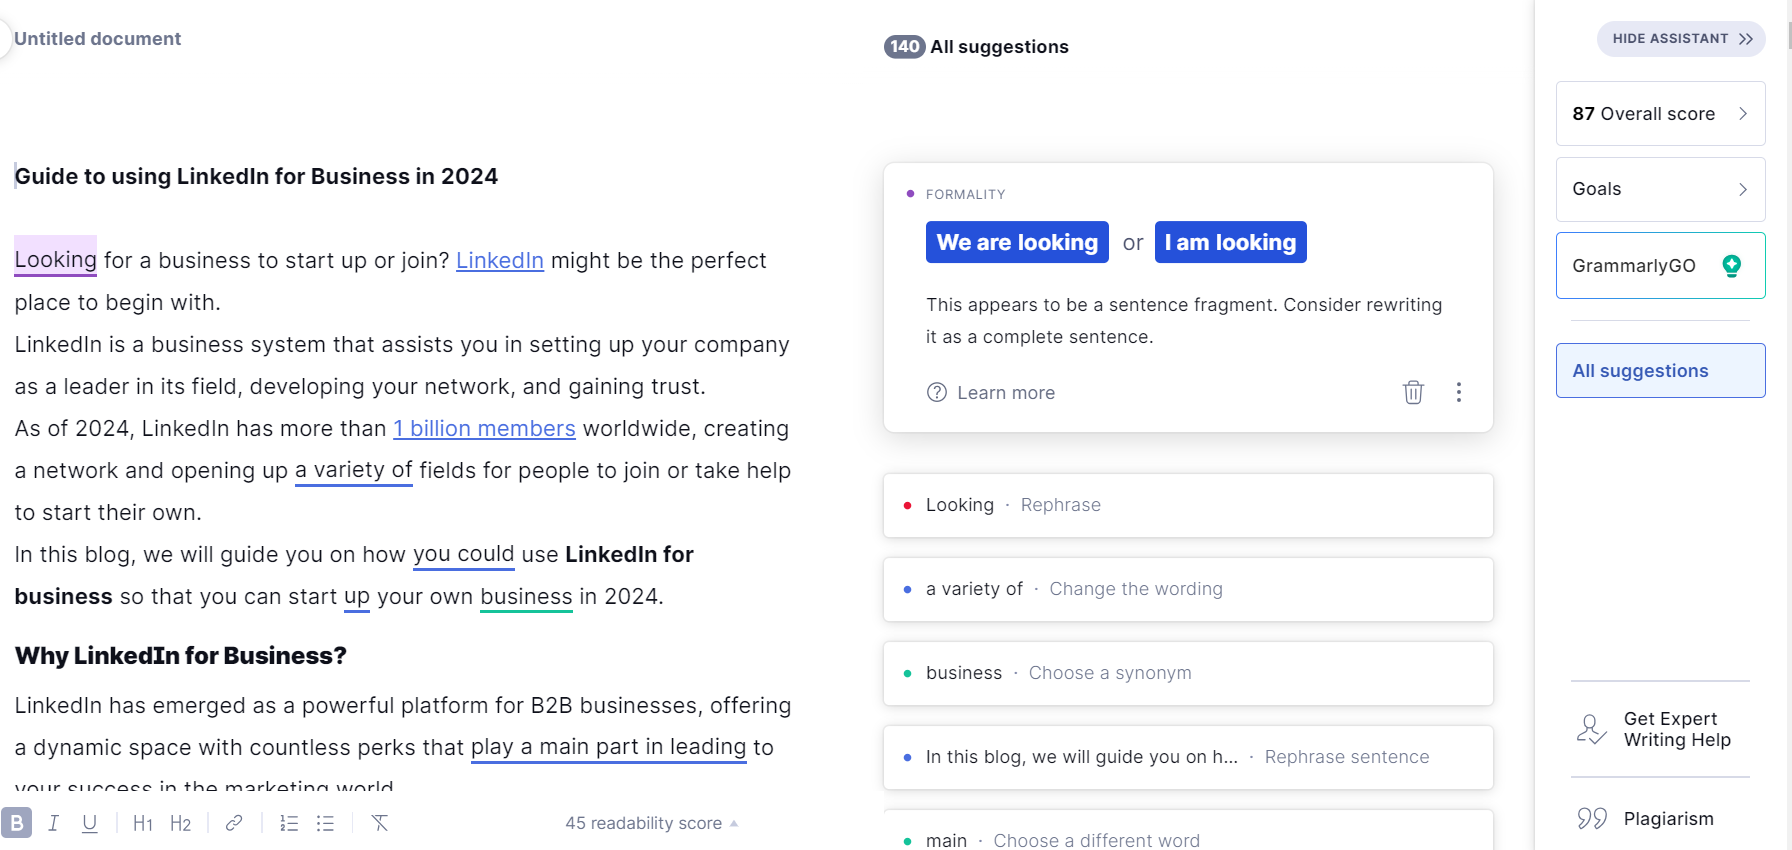Click underlined phrase 'you could'
Image resolution: width=1792 pixels, height=850 pixels.
(464, 554)
